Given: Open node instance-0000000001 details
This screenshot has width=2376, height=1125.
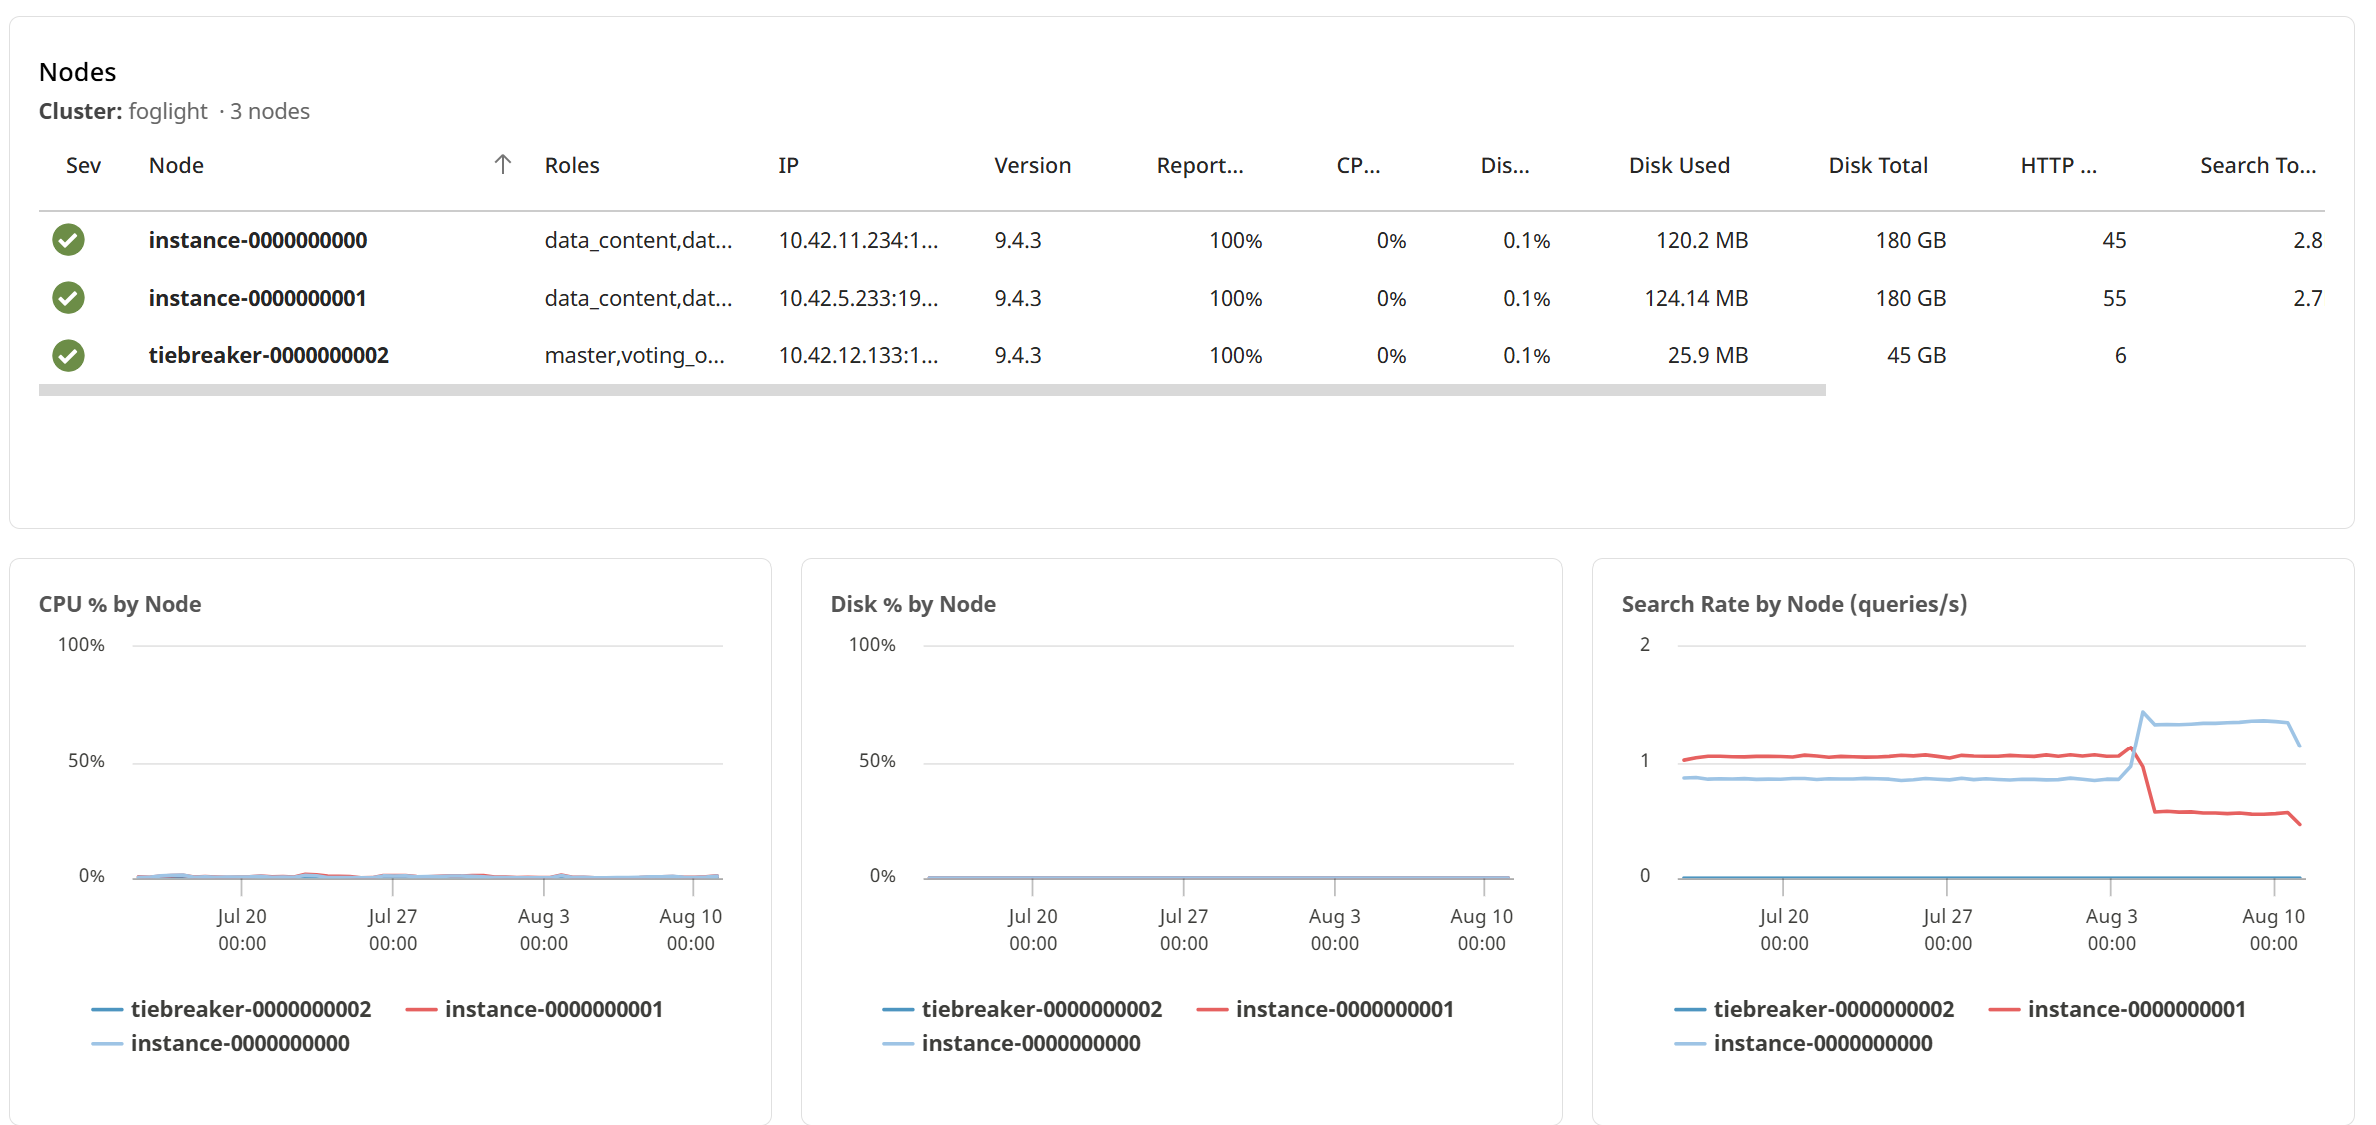Looking at the screenshot, I should point(257,298).
